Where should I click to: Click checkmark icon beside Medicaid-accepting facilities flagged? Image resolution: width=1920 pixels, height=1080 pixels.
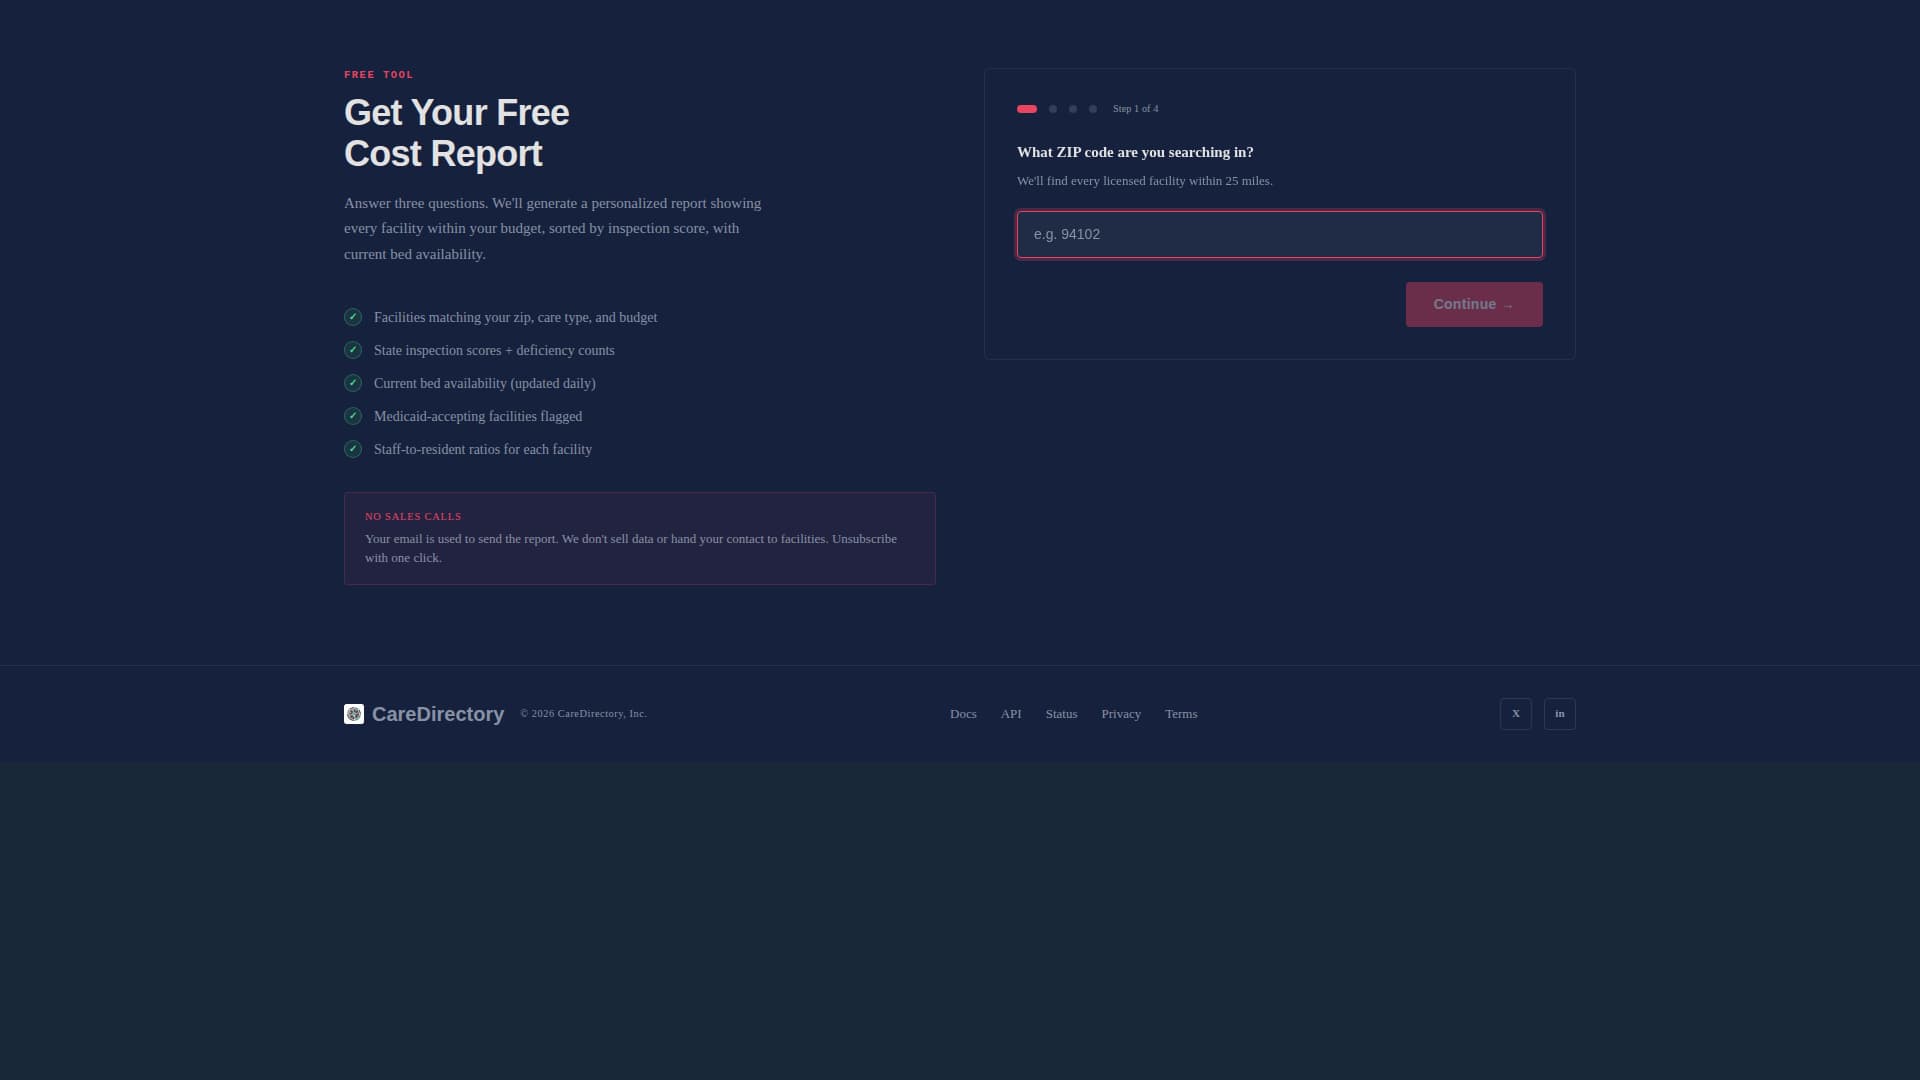(x=353, y=416)
